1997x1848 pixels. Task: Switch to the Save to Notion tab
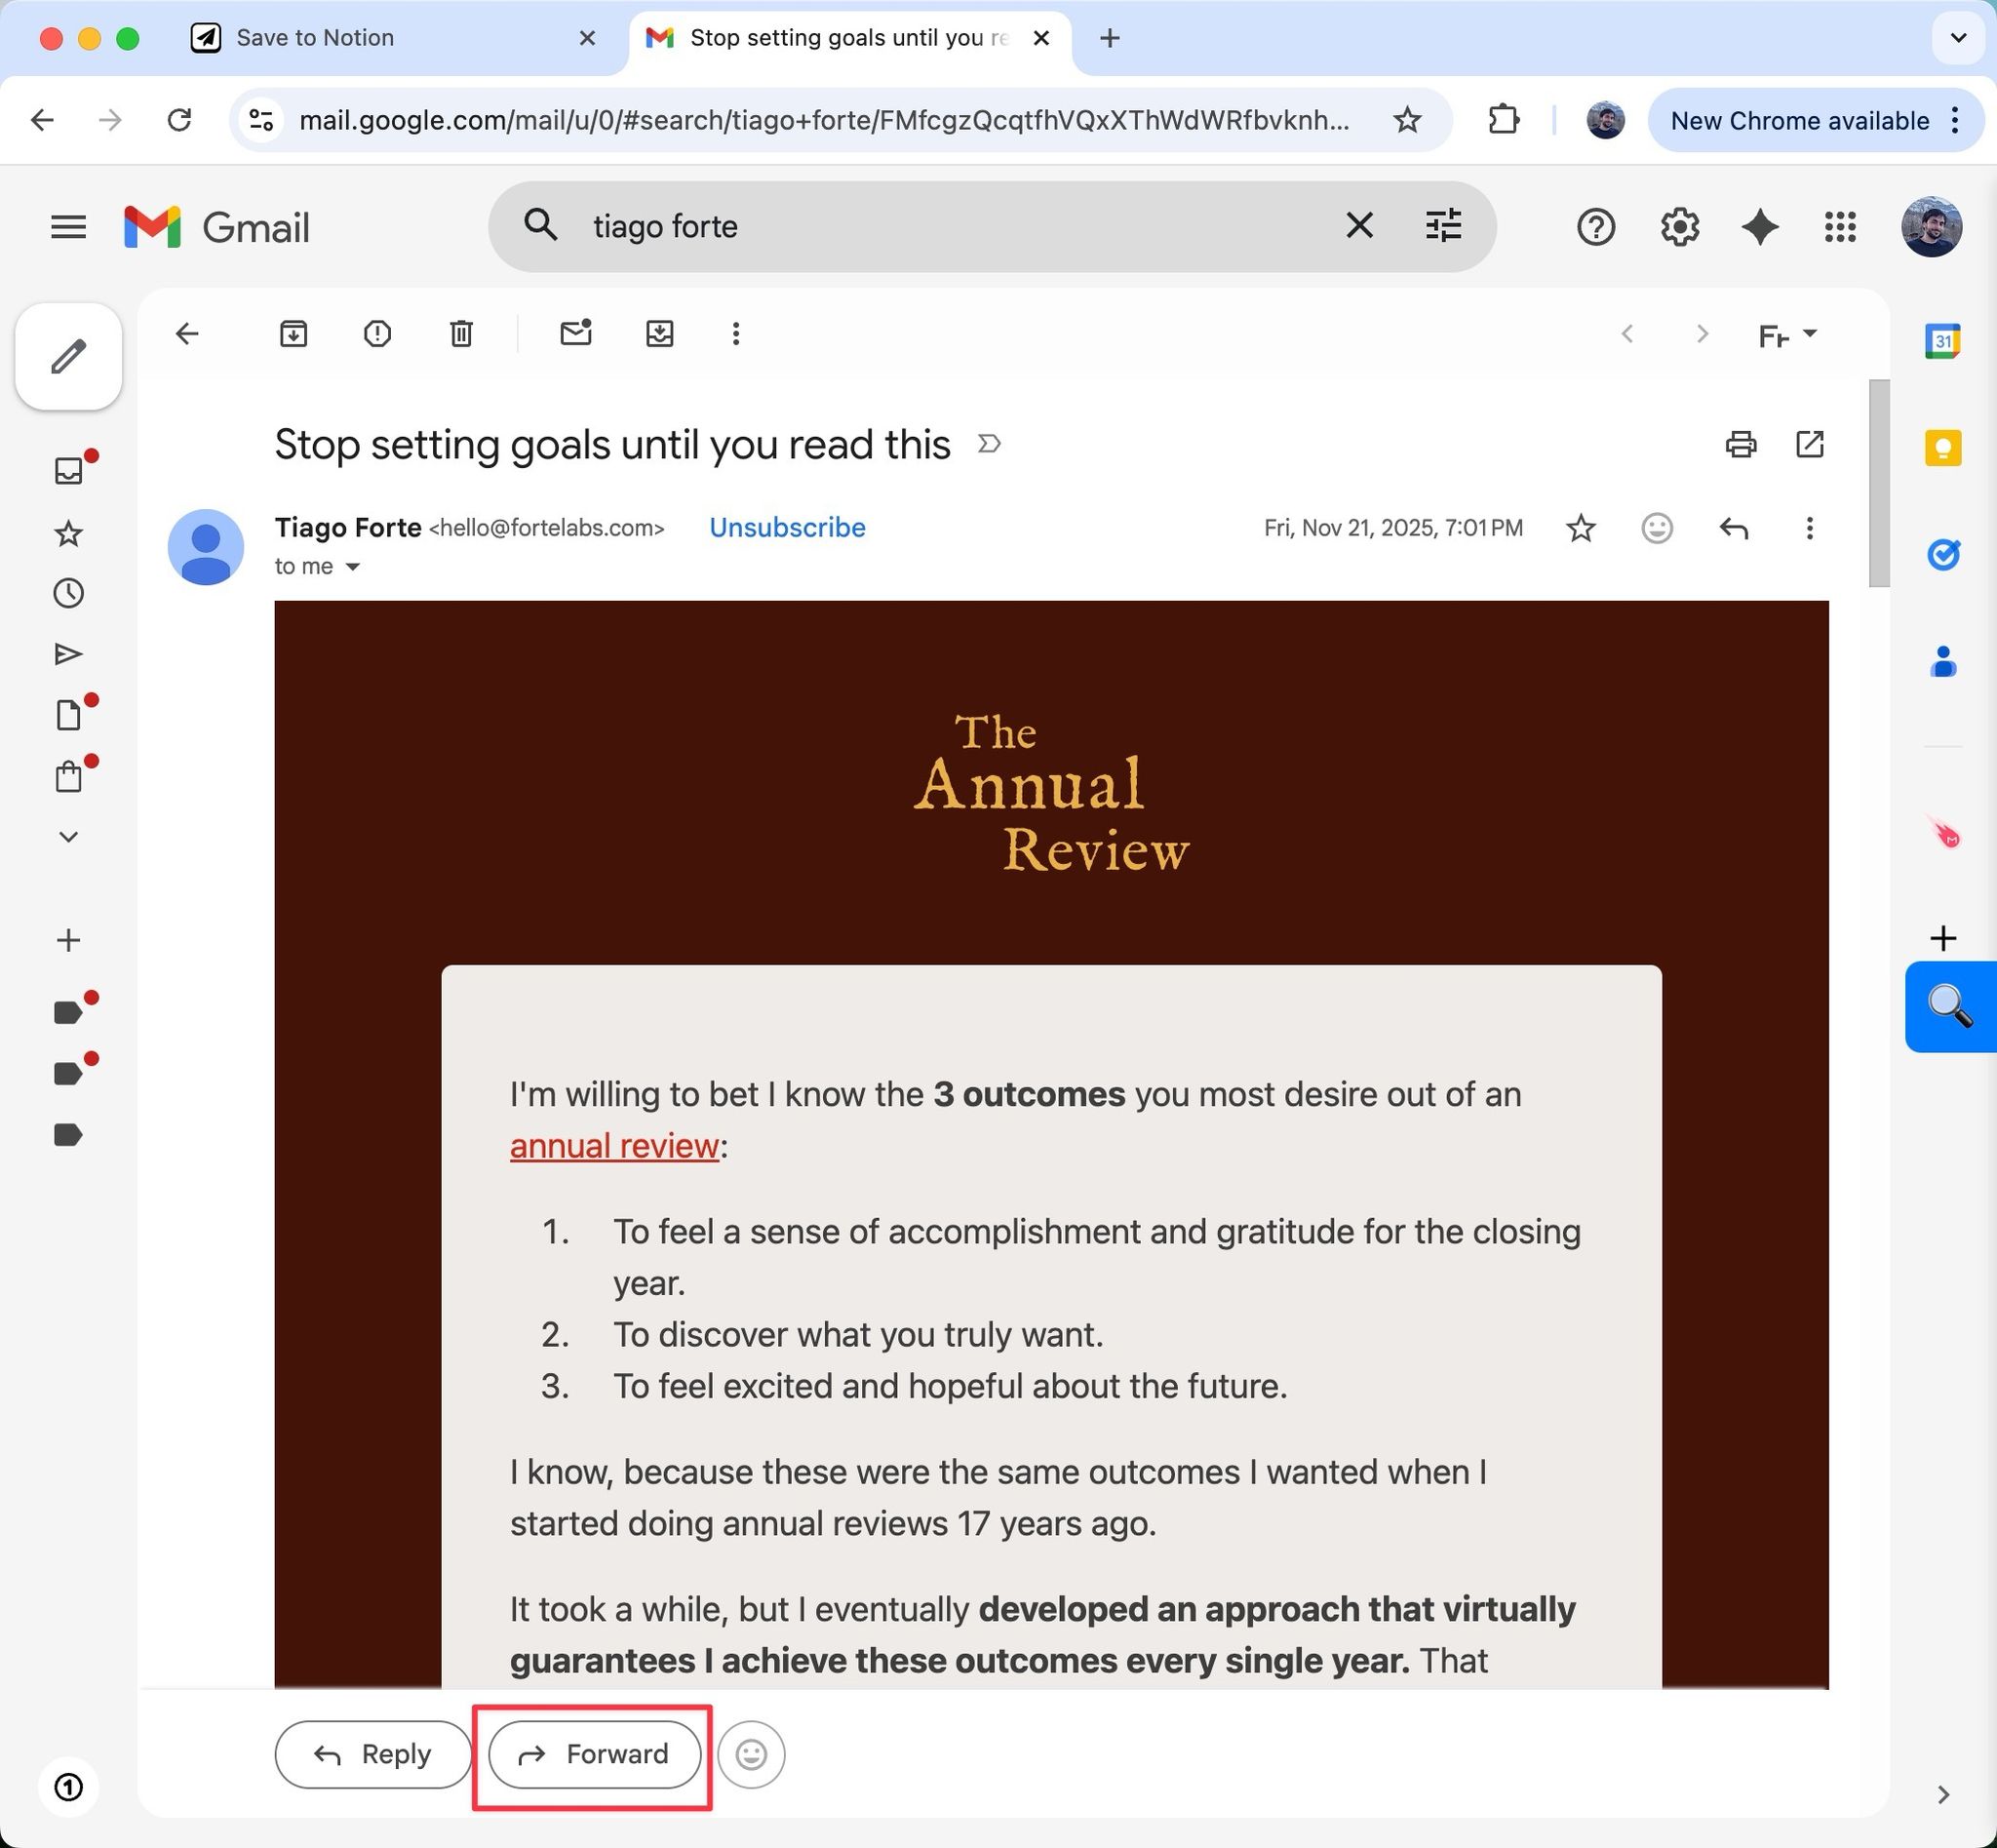pyautogui.click(x=315, y=38)
